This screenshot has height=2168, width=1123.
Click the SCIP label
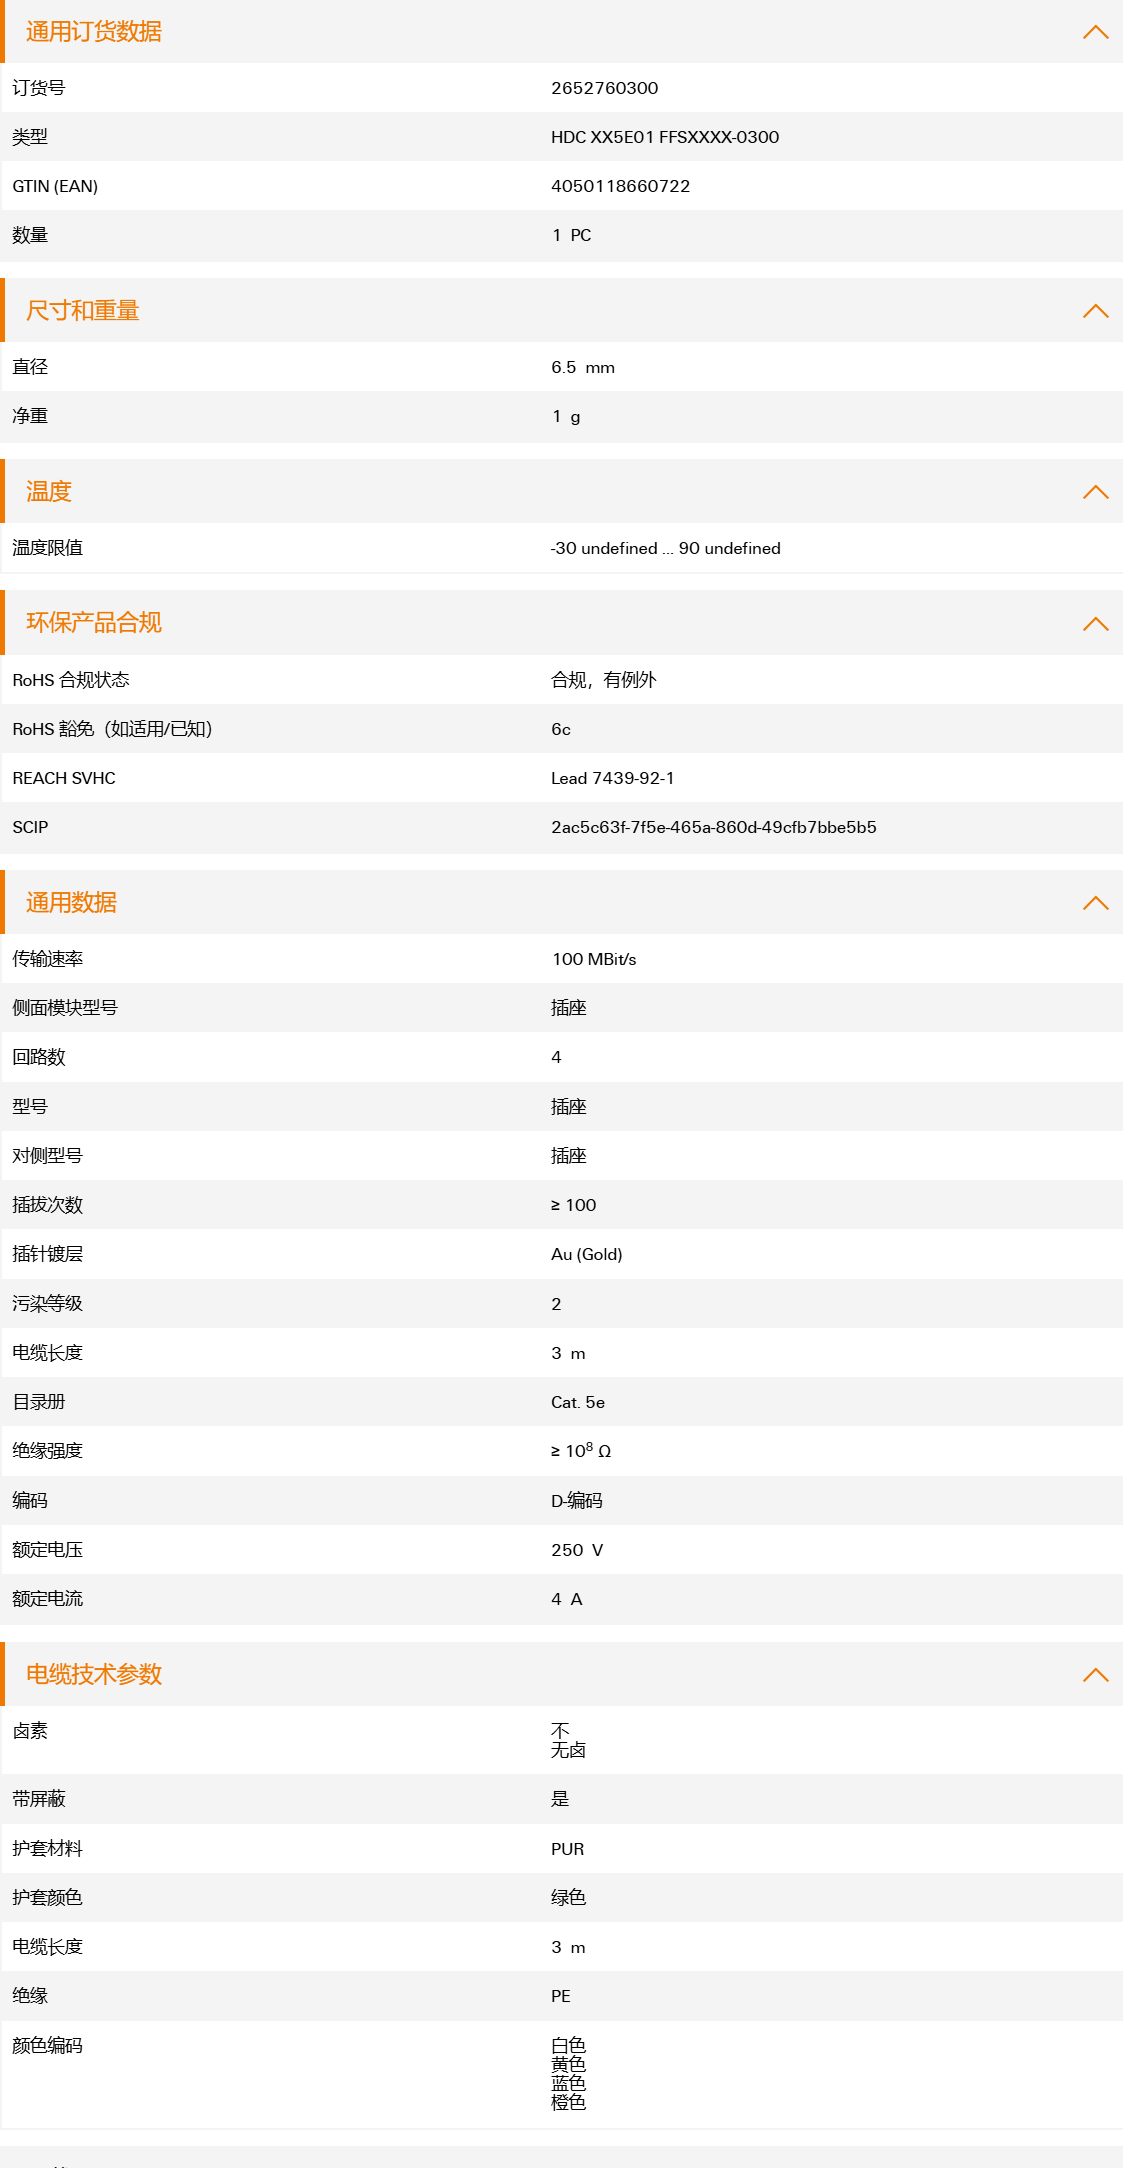[x=30, y=827]
